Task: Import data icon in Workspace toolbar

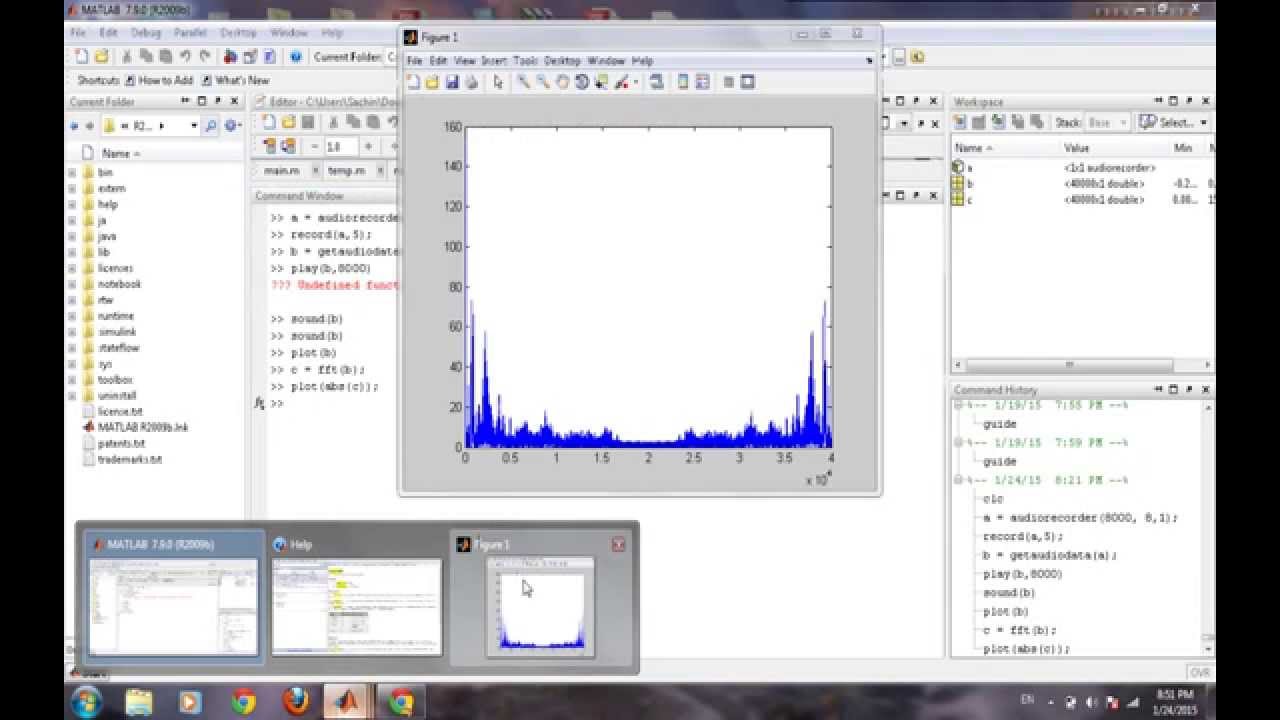Action: (997, 122)
